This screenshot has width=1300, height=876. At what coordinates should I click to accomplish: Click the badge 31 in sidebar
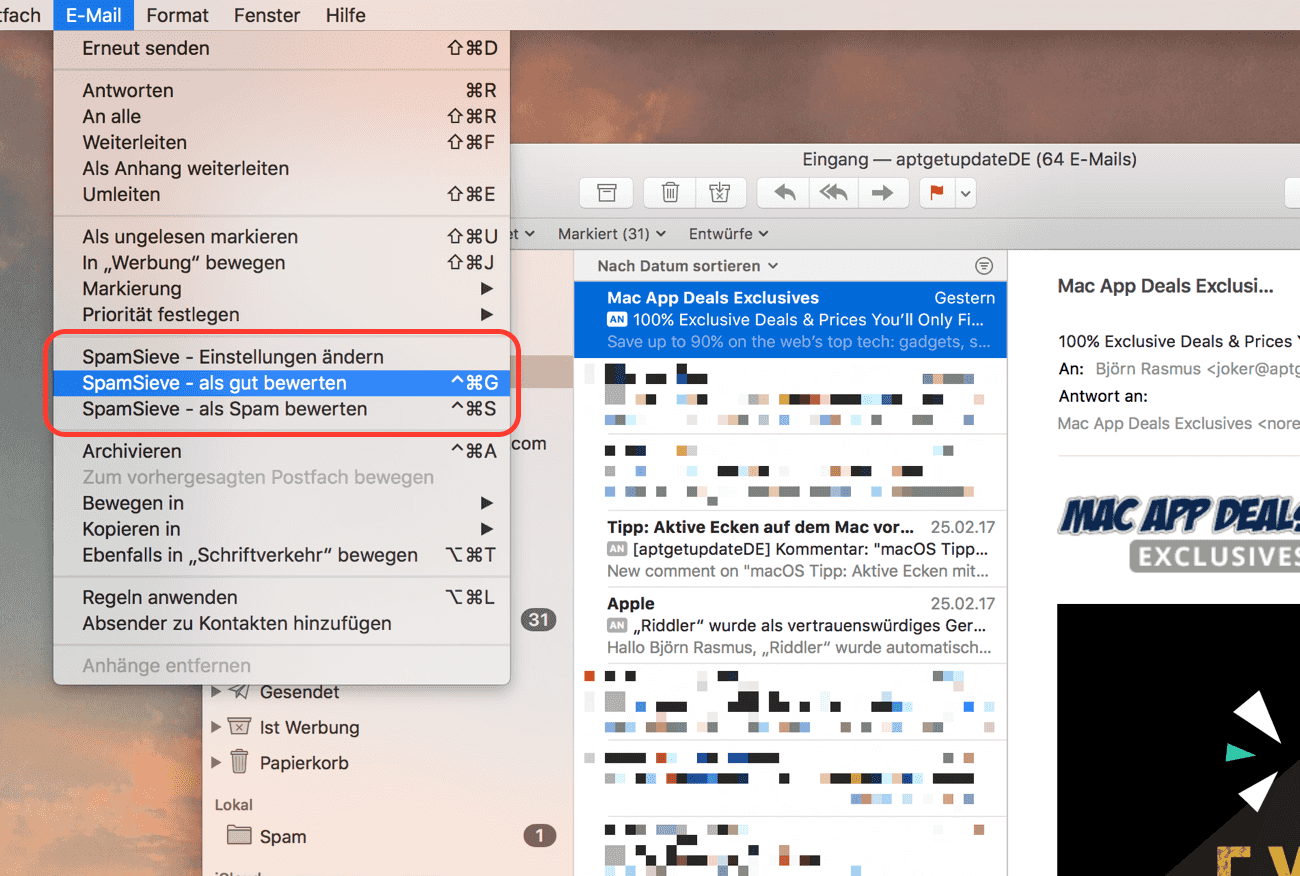(538, 620)
